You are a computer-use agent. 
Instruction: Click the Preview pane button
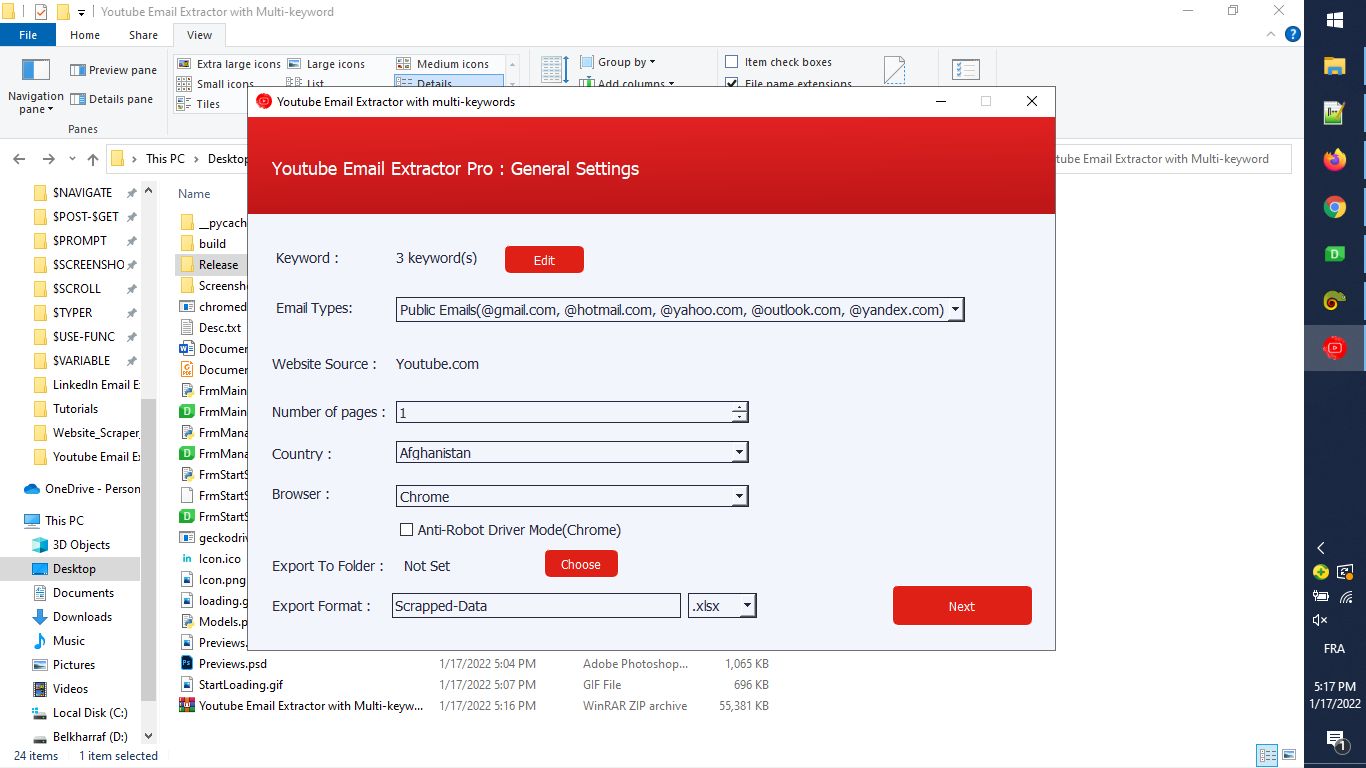click(113, 70)
